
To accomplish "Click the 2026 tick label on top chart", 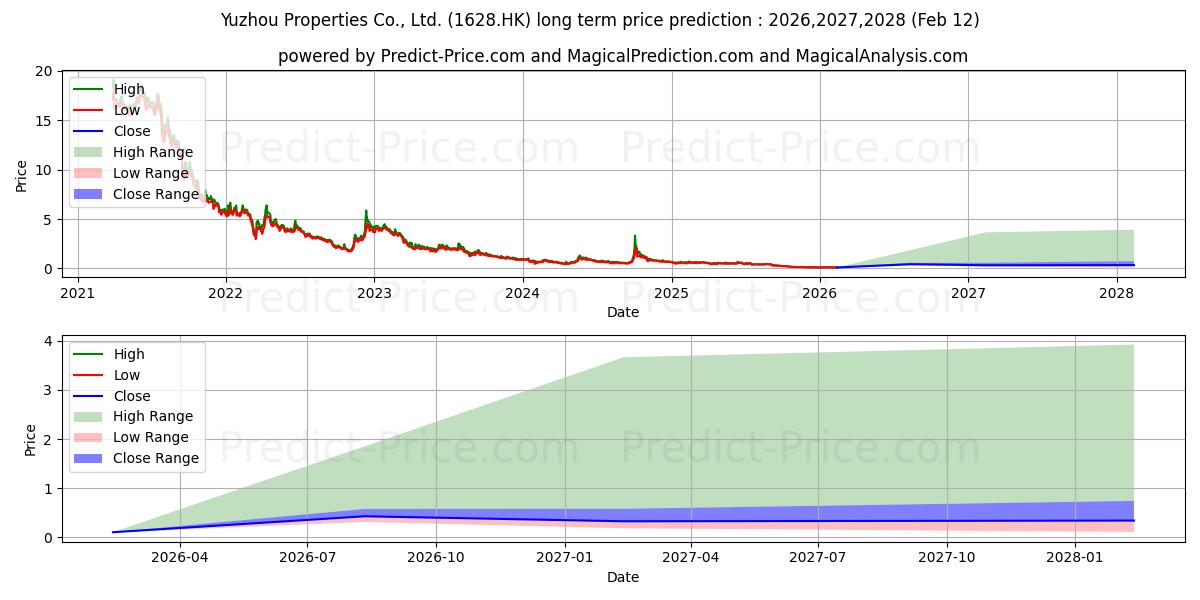I will (820, 293).
